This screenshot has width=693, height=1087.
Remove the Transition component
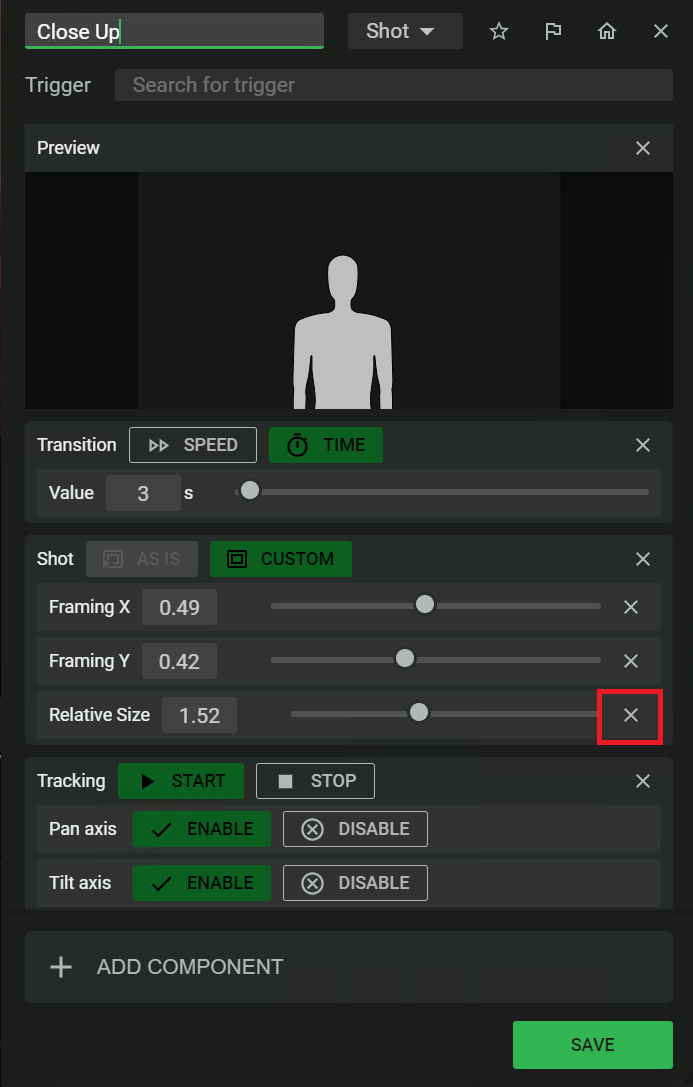[643, 445]
